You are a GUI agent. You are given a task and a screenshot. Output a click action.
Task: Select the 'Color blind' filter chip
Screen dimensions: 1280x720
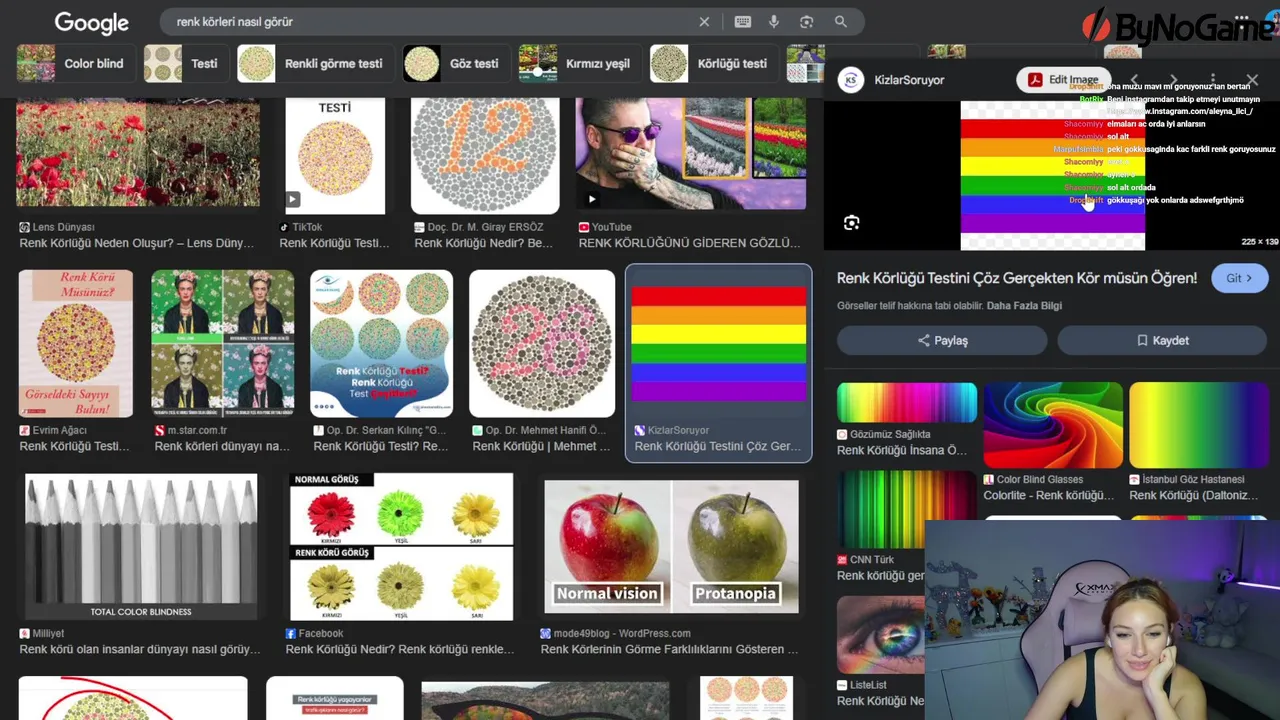(76, 63)
